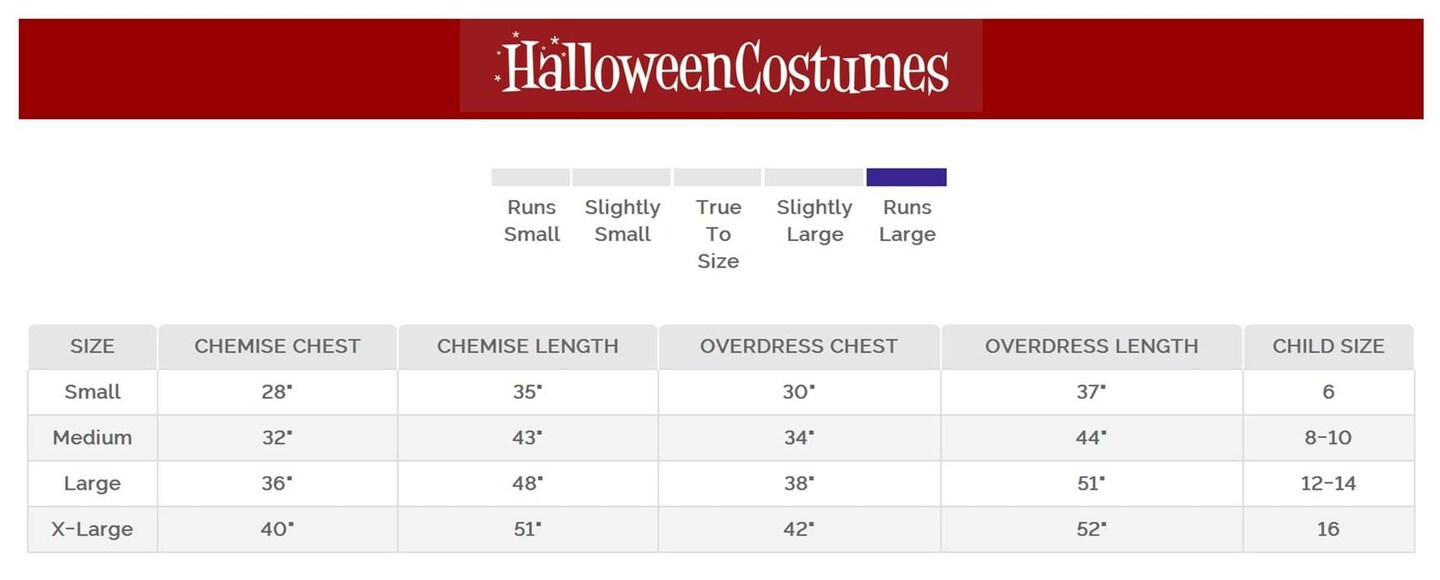The image size is (1440, 580).
Task: Select the Runs Small fit segment
Action: point(530,177)
